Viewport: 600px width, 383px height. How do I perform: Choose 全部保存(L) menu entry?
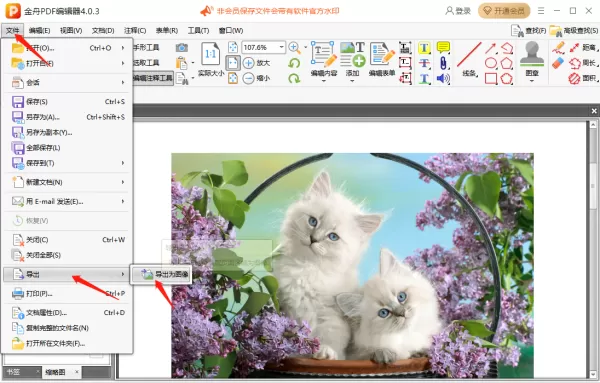pos(68,148)
